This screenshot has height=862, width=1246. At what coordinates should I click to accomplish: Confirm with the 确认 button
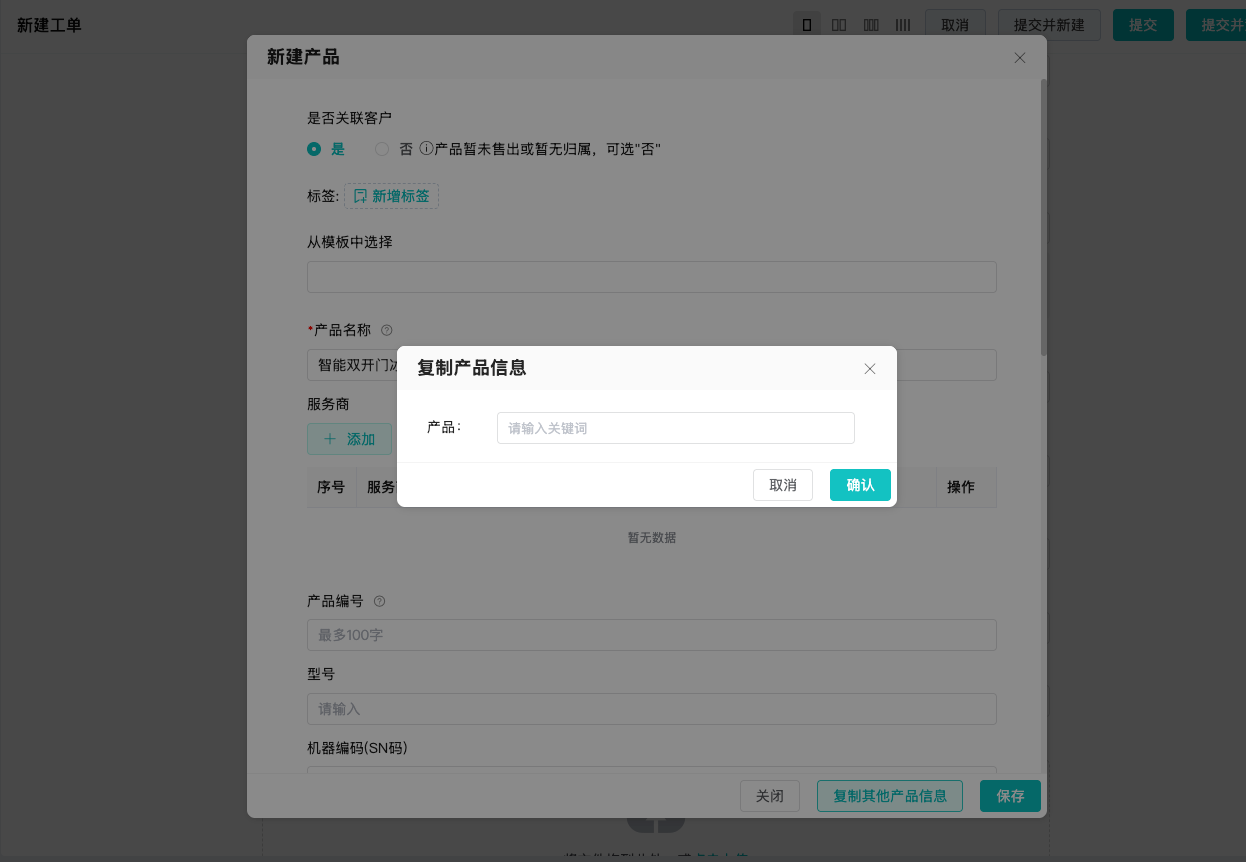click(x=860, y=485)
